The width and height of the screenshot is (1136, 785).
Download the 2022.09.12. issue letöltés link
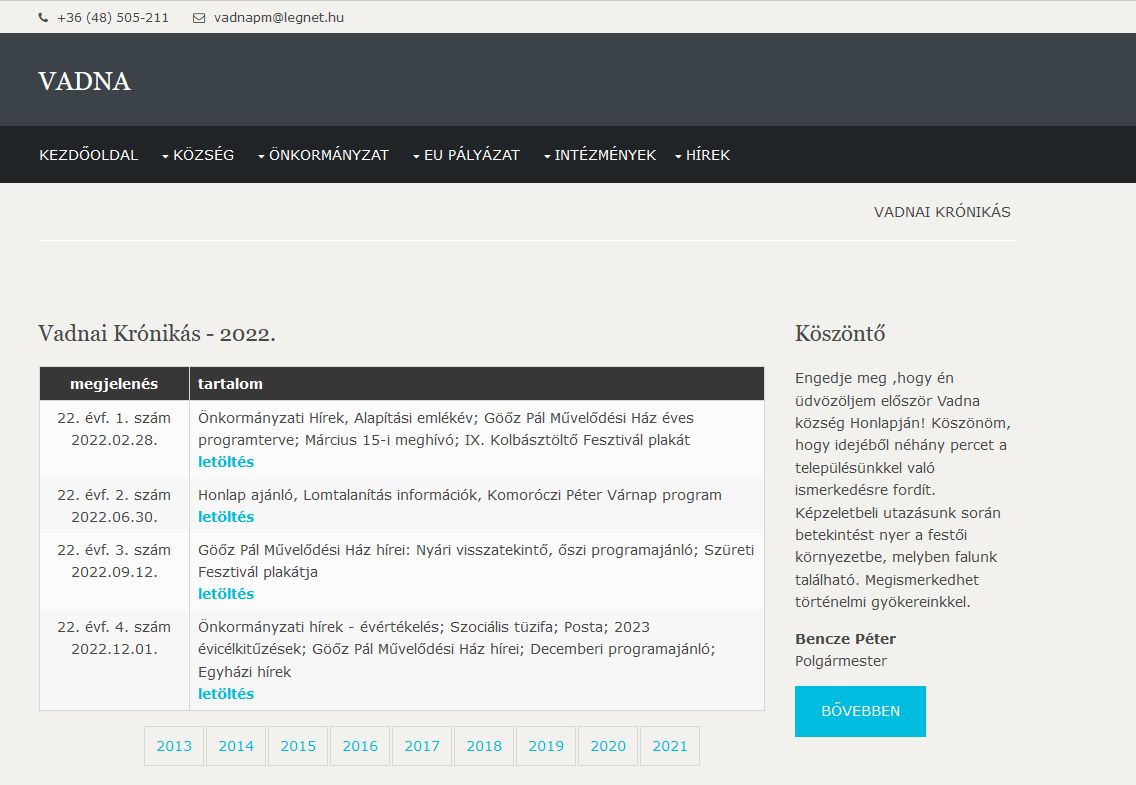coord(226,594)
